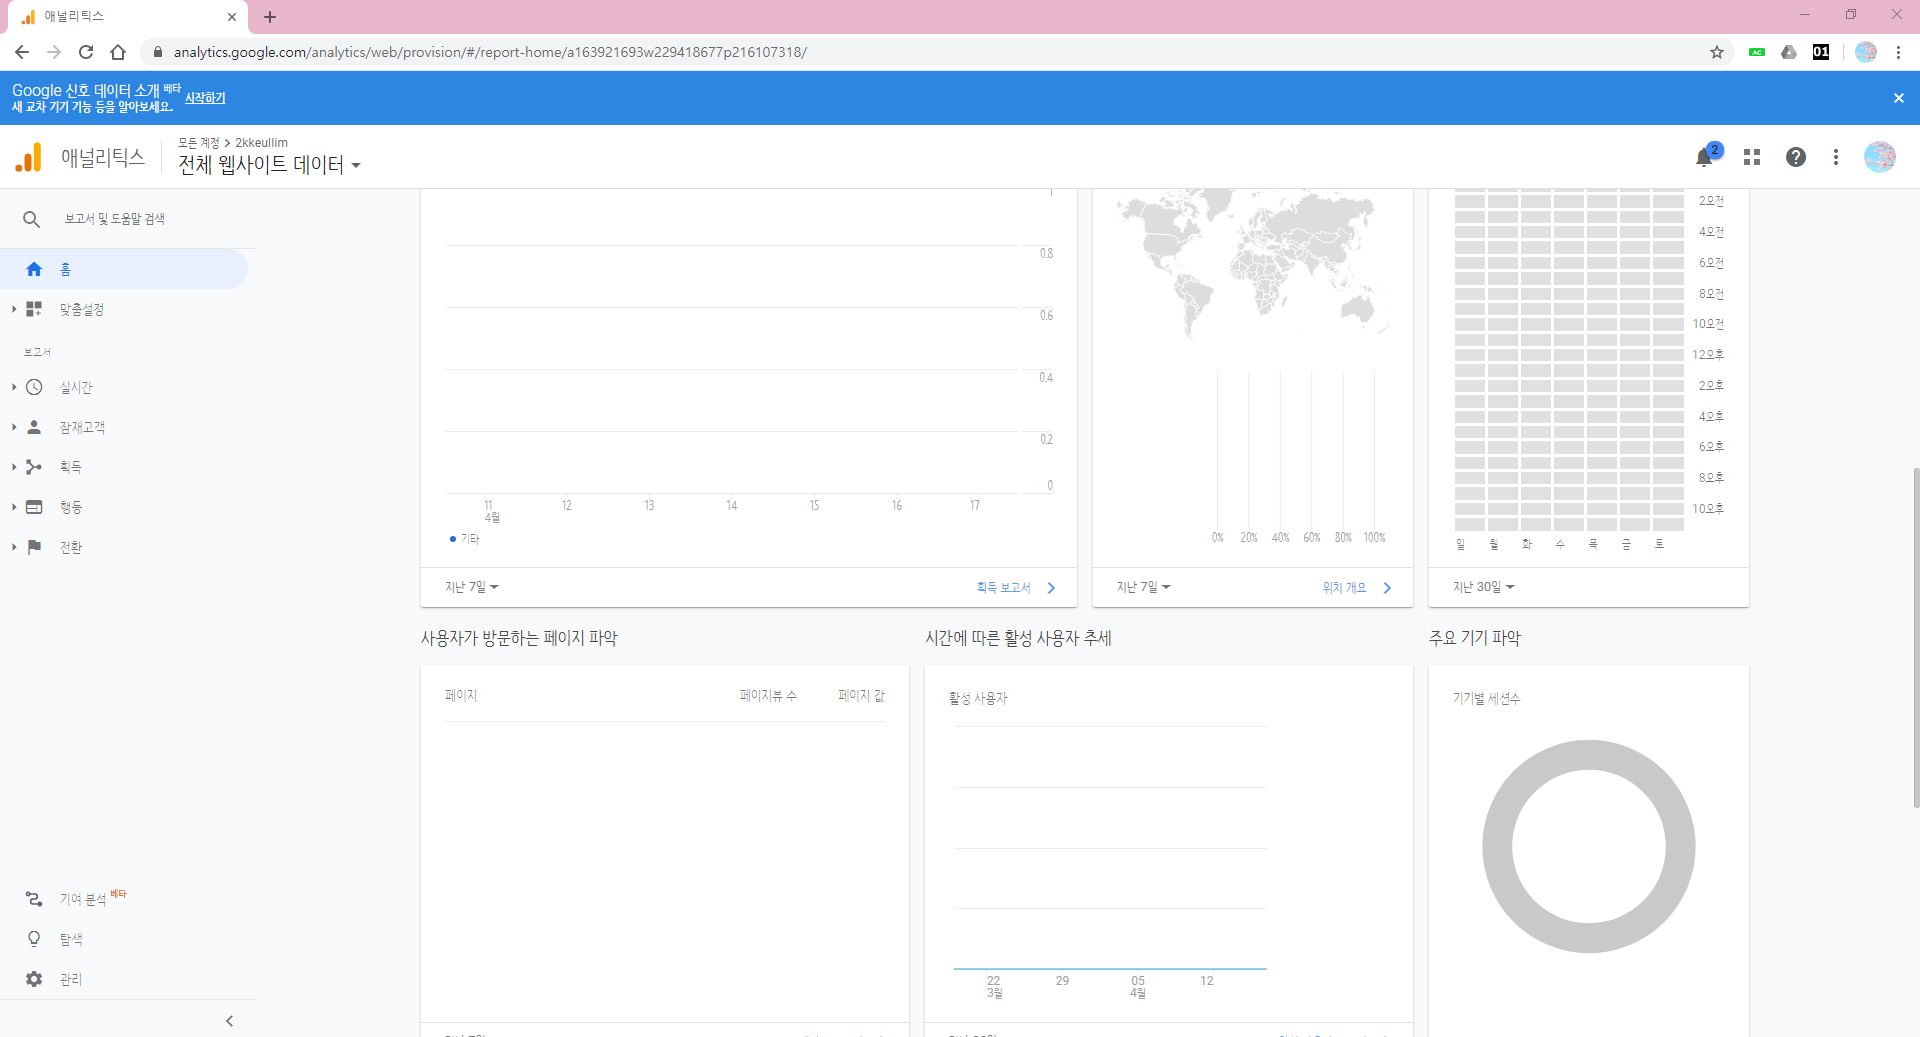Image resolution: width=1920 pixels, height=1037 pixels.
Task: Click the help question mark icon
Action: [1796, 157]
